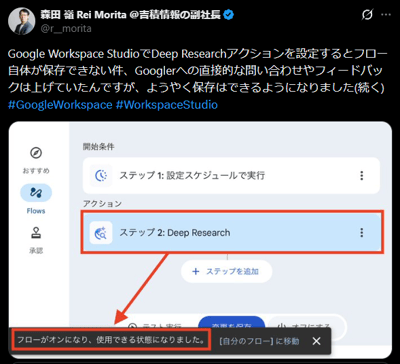This screenshot has width=400, height=364.
Task: Click the schedule clock icon of step 1
Action: [x=101, y=175]
